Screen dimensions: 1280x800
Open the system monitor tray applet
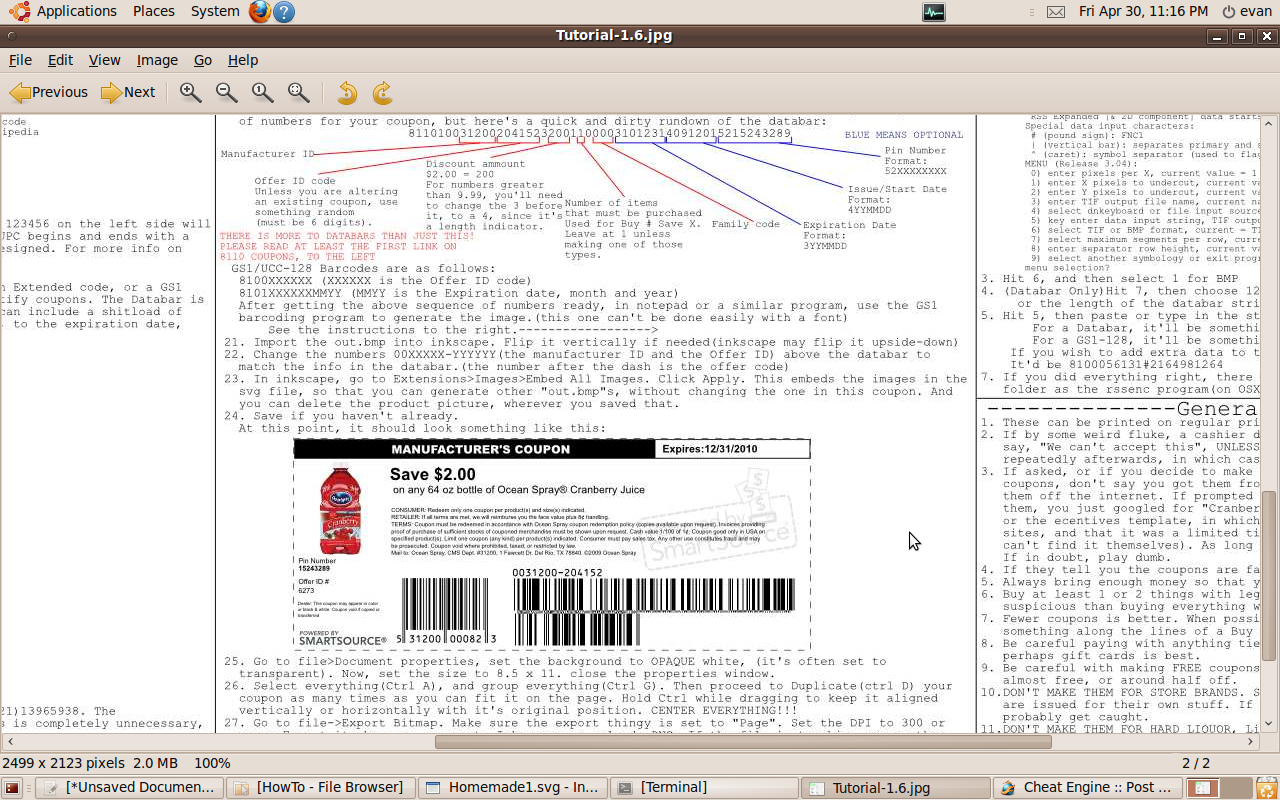click(x=933, y=13)
